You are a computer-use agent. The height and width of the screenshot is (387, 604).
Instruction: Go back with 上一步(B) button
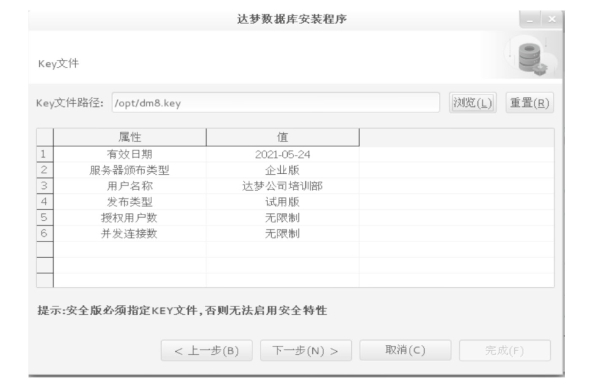point(206,350)
